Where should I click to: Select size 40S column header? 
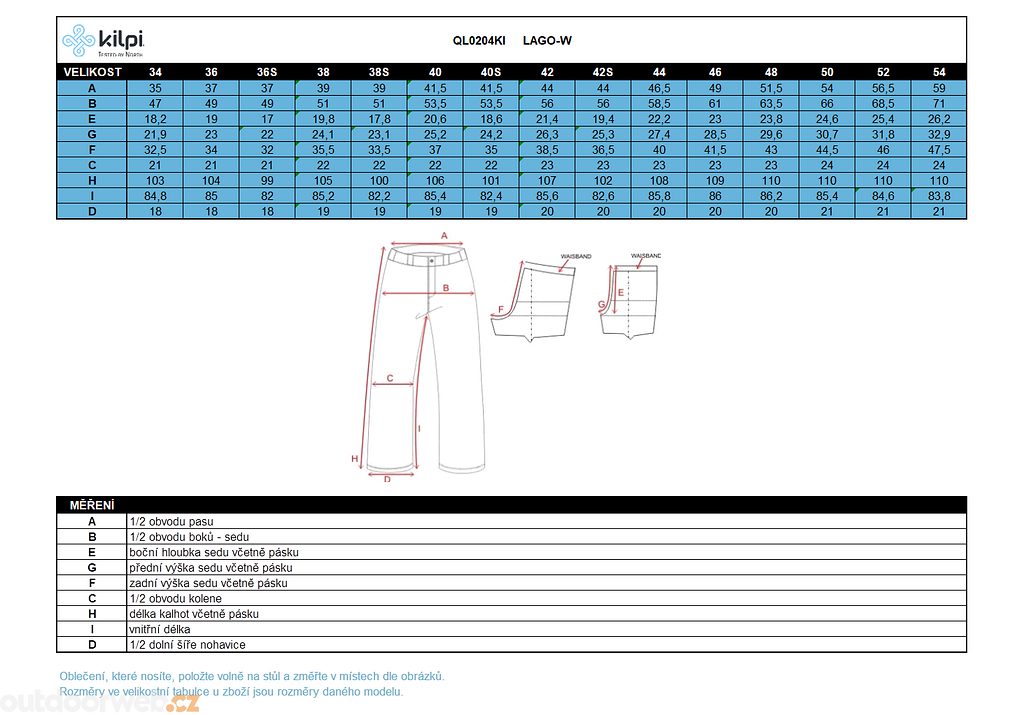tap(491, 72)
